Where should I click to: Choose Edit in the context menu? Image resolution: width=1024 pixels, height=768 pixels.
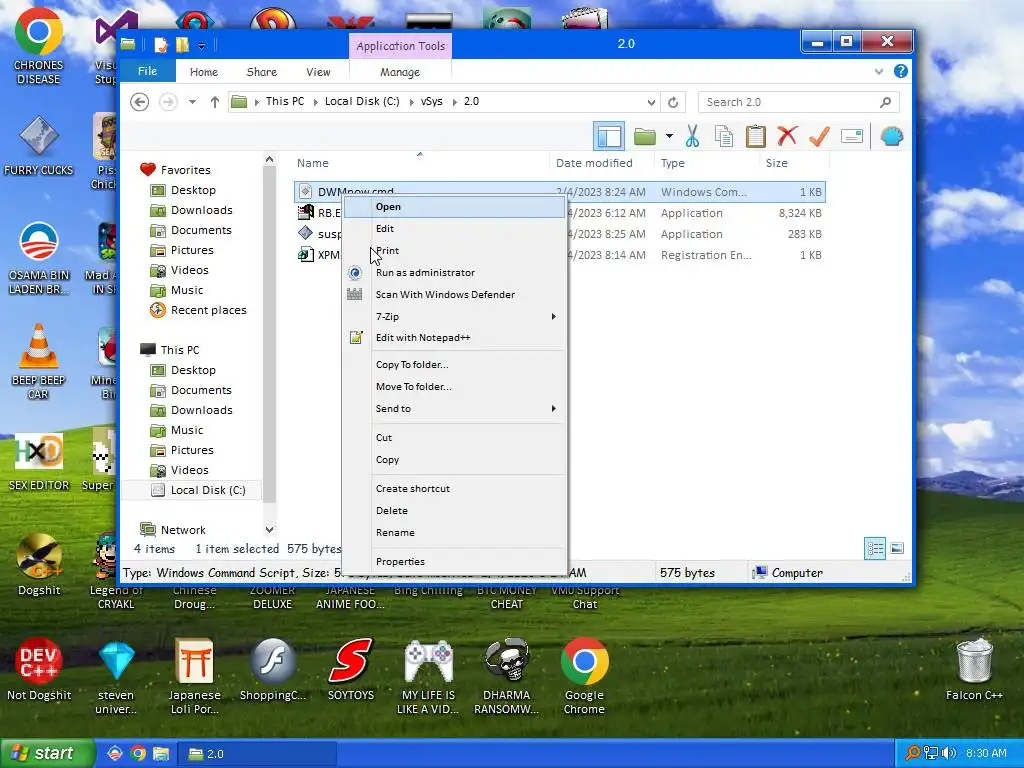pos(454,229)
